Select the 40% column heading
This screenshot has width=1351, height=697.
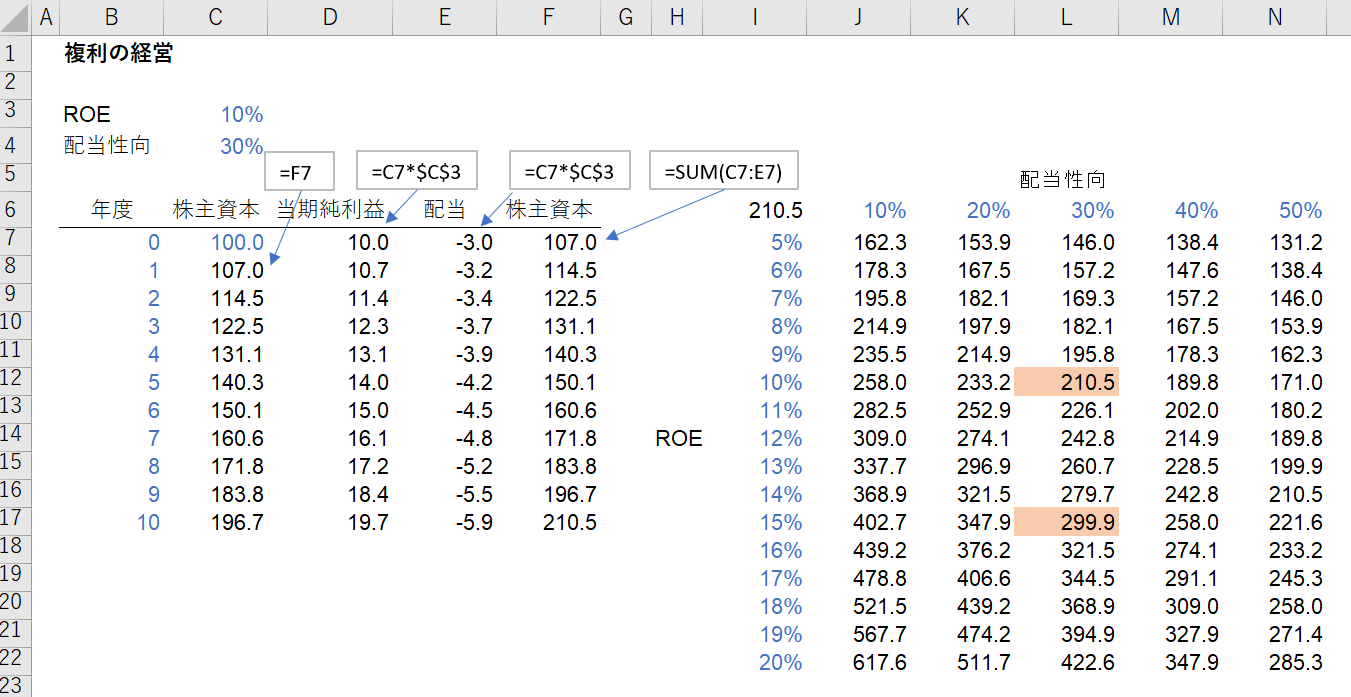[1196, 210]
